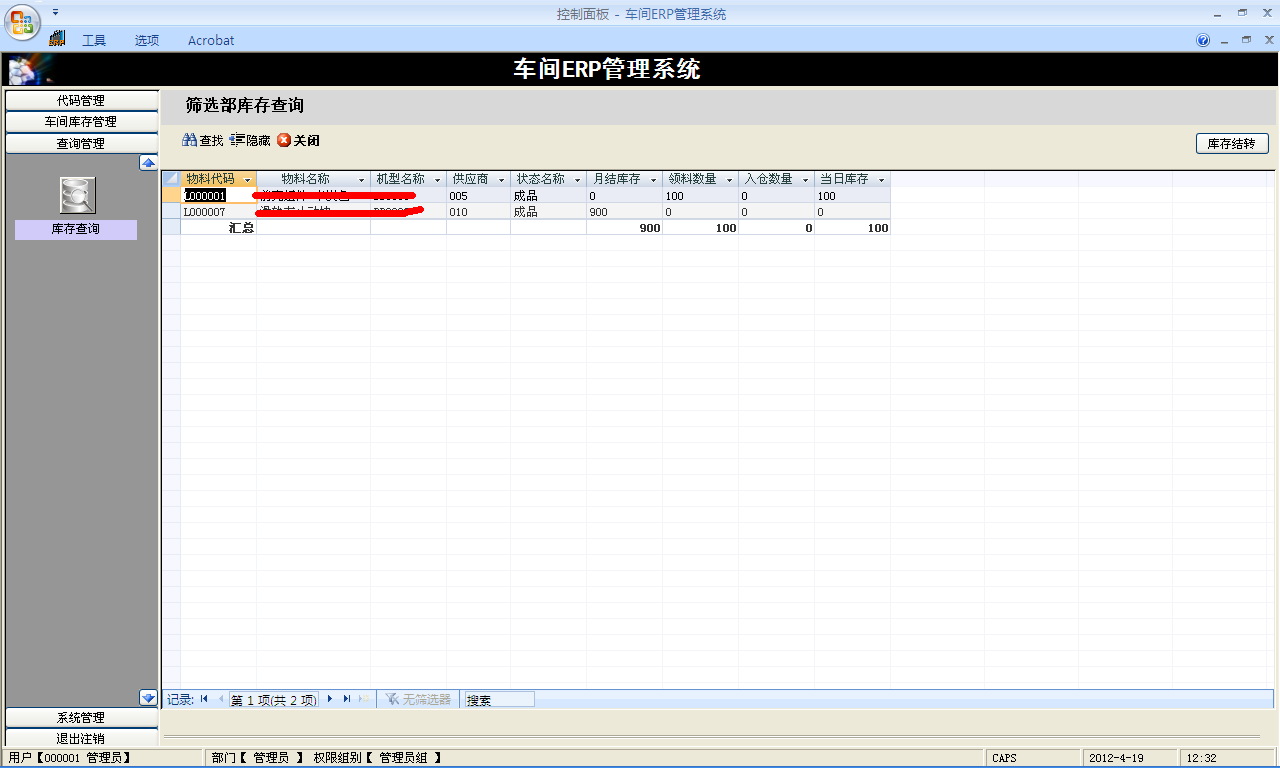Open the 选项 menu
The width and height of the screenshot is (1280, 768).
tap(147, 40)
